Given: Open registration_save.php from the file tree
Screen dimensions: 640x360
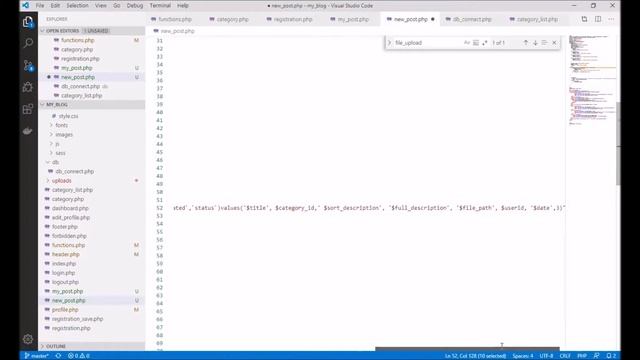Looking at the screenshot, I should click(77, 319).
